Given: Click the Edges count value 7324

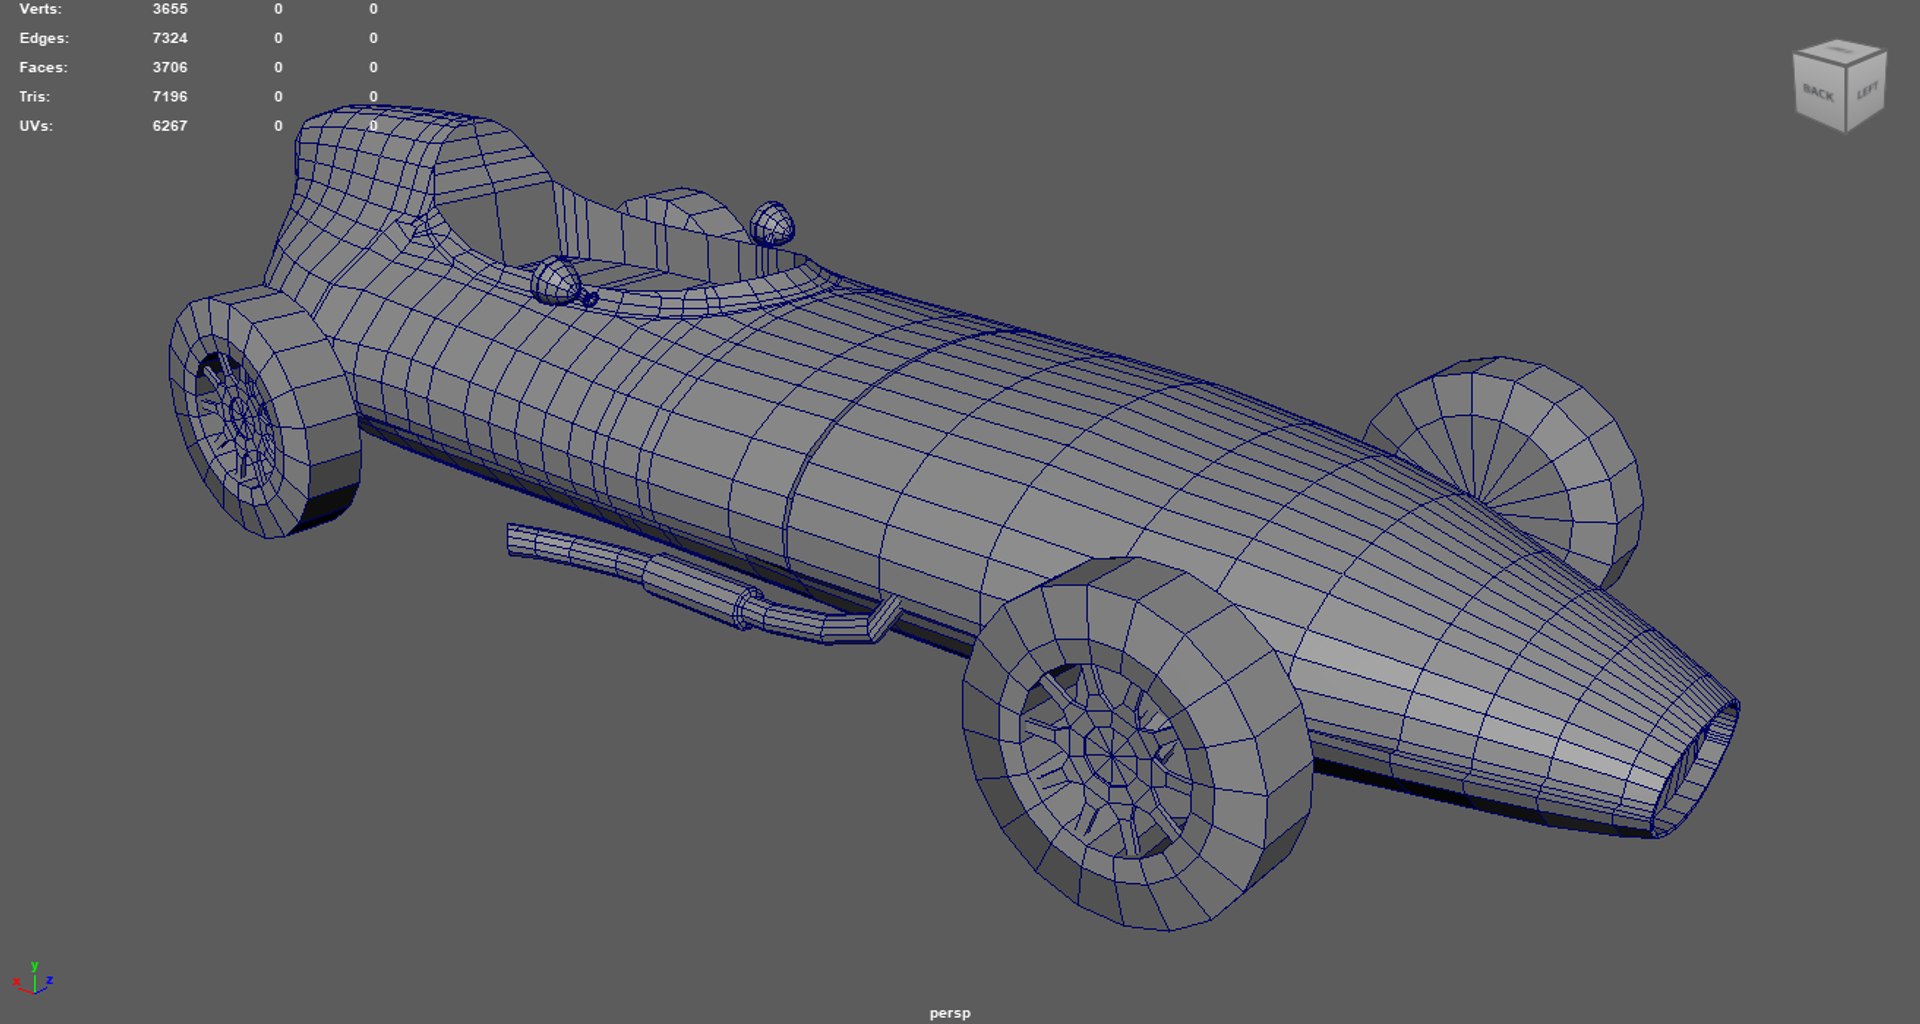Looking at the screenshot, I should pyautogui.click(x=170, y=38).
